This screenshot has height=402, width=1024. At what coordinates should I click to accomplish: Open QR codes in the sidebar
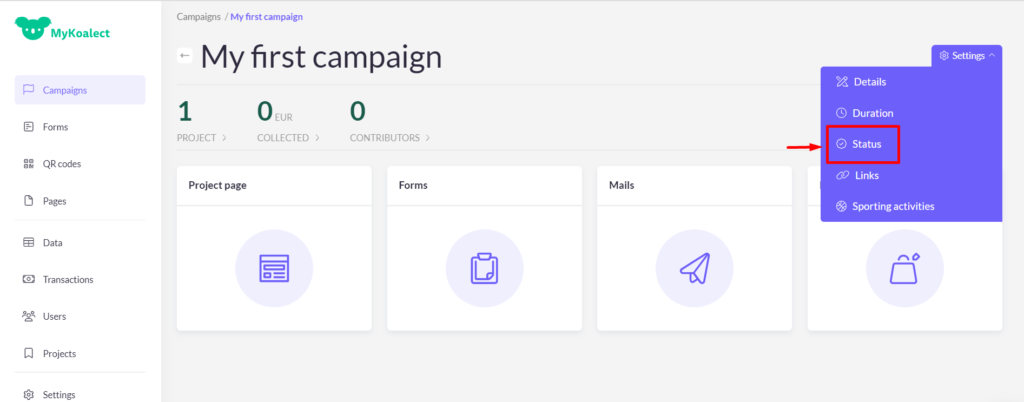click(x=61, y=164)
